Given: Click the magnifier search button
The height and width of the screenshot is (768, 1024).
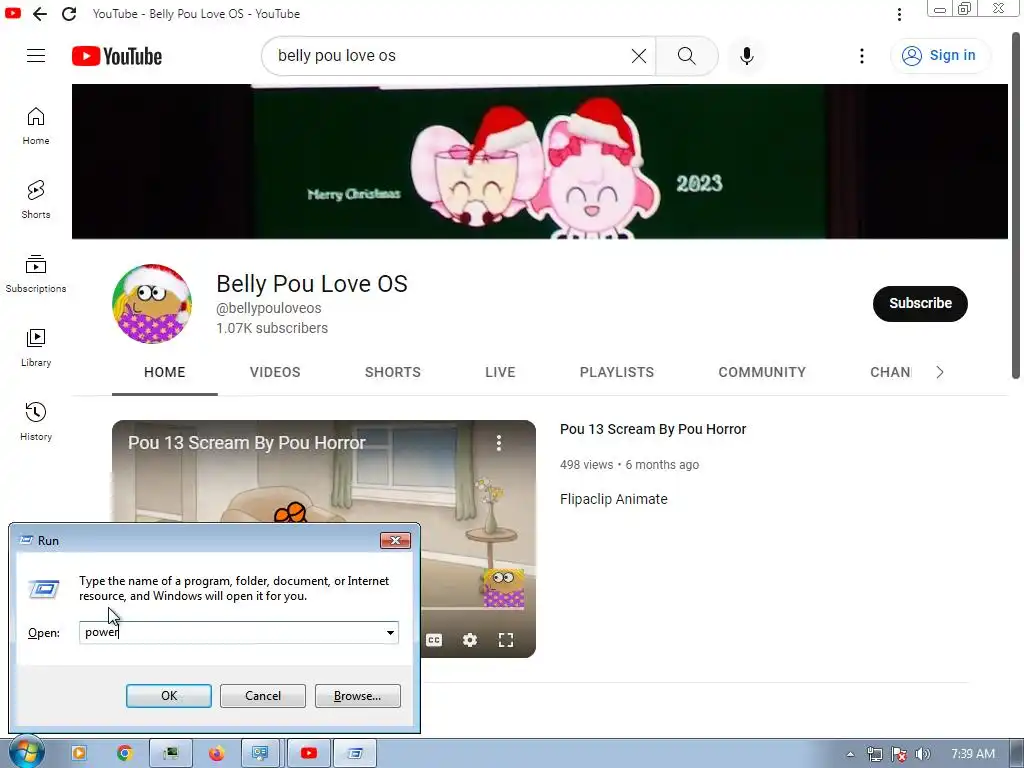Looking at the screenshot, I should 686,56.
